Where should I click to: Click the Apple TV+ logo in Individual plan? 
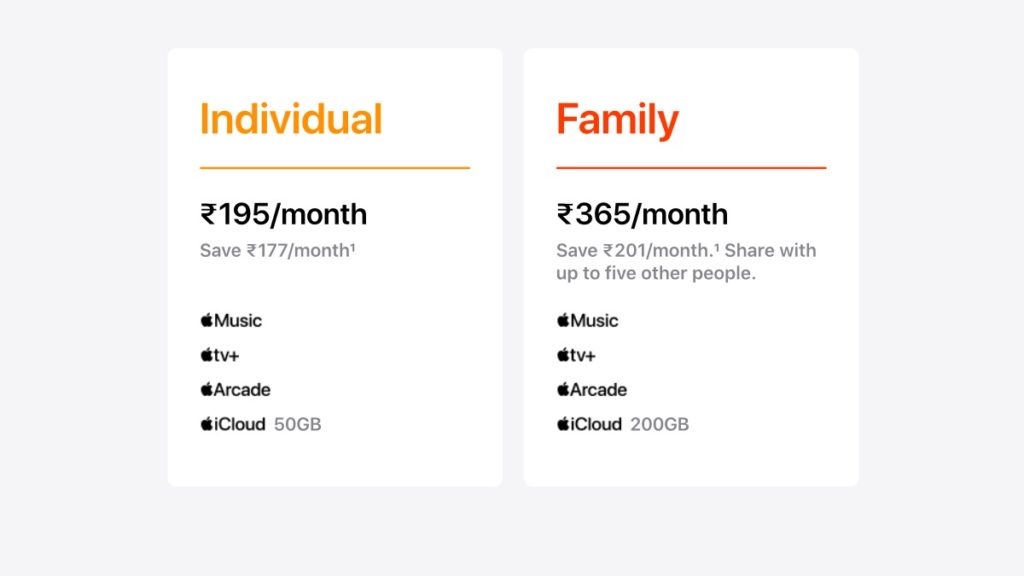pyautogui.click(x=222, y=355)
